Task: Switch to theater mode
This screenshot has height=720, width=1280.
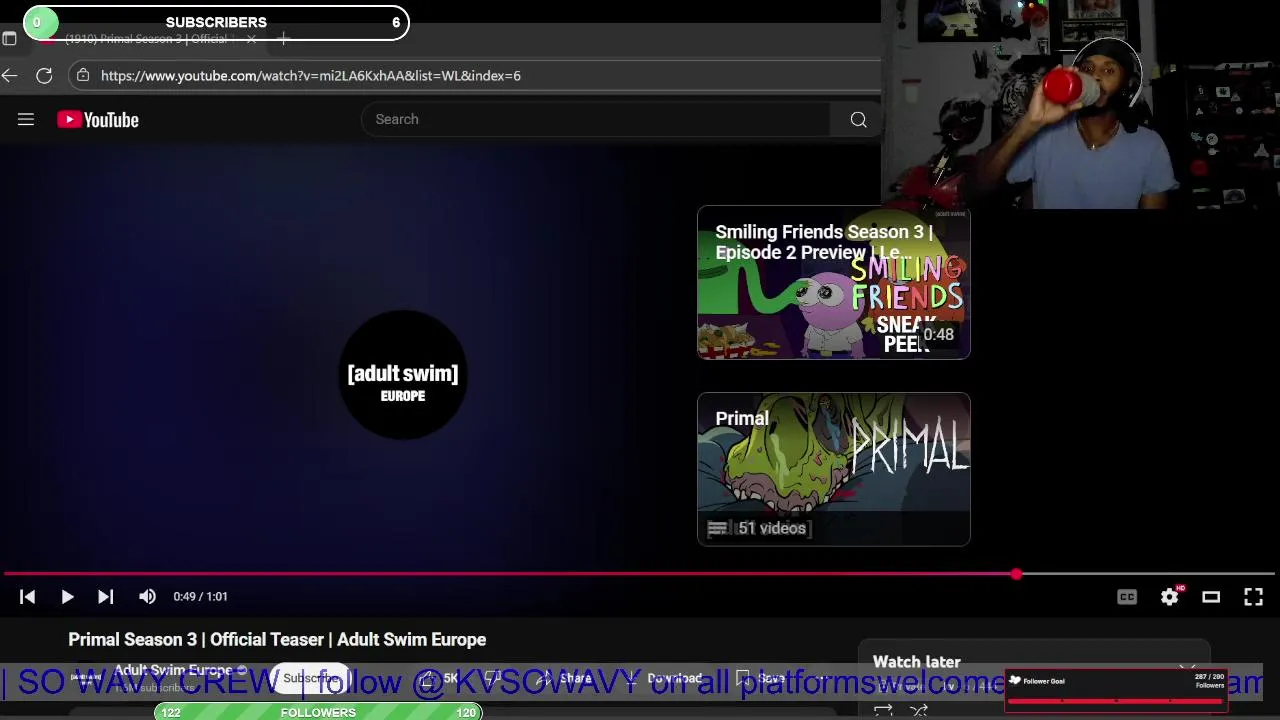Action: click(1211, 597)
